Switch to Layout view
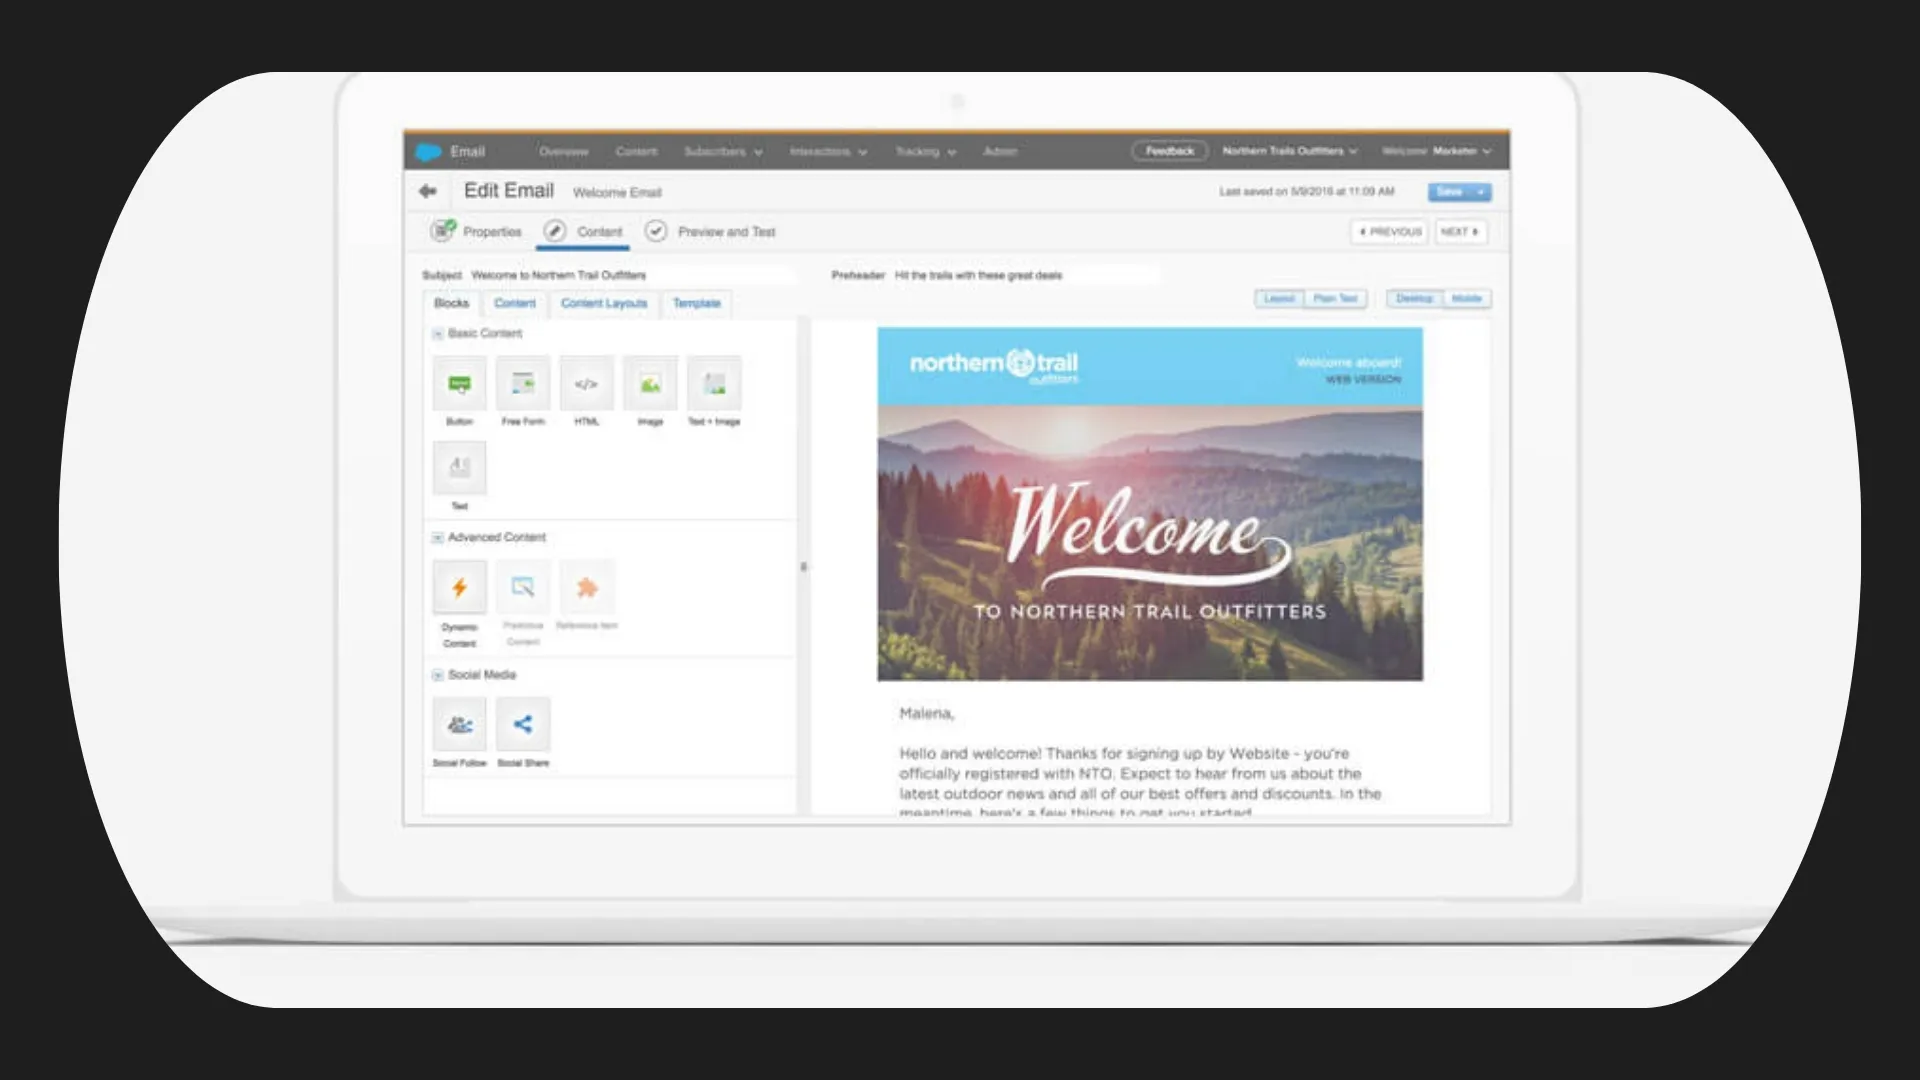The height and width of the screenshot is (1080, 1920). (x=1280, y=299)
